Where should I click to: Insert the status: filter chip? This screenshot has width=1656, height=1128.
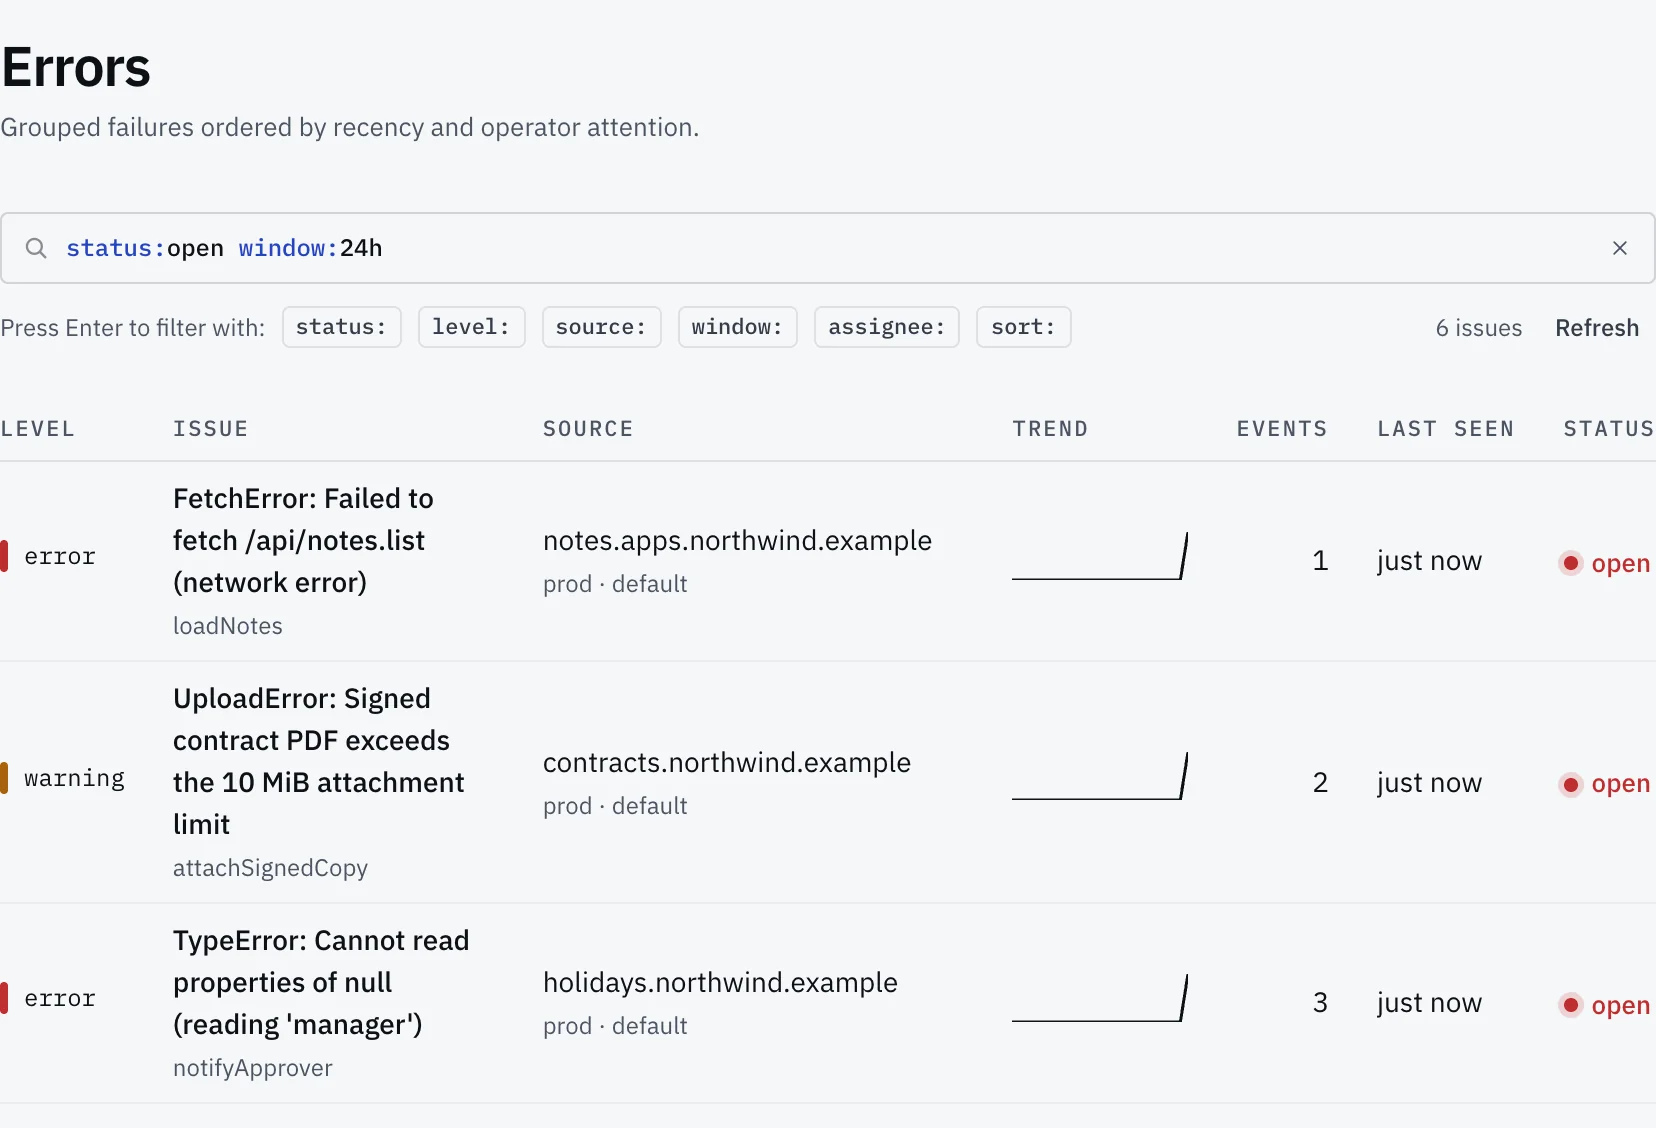click(x=342, y=327)
